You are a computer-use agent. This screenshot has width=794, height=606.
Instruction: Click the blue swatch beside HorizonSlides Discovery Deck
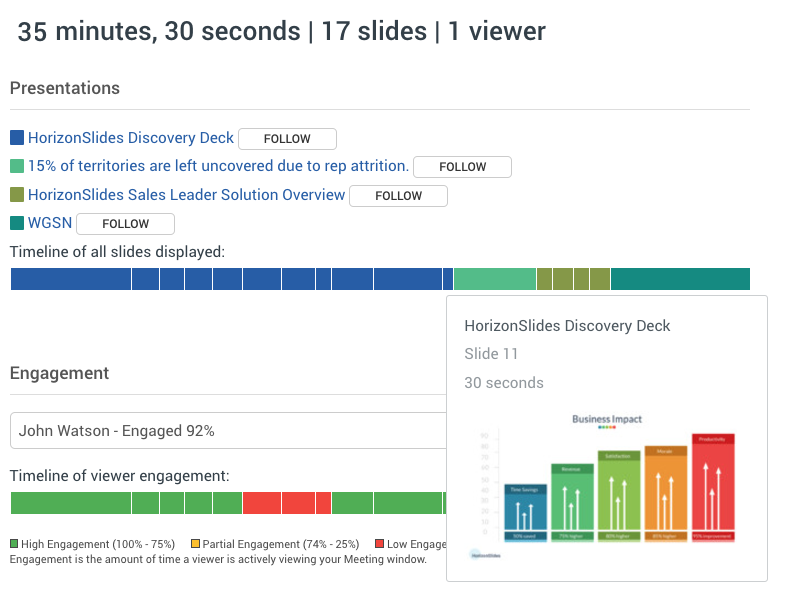tap(17, 138)
